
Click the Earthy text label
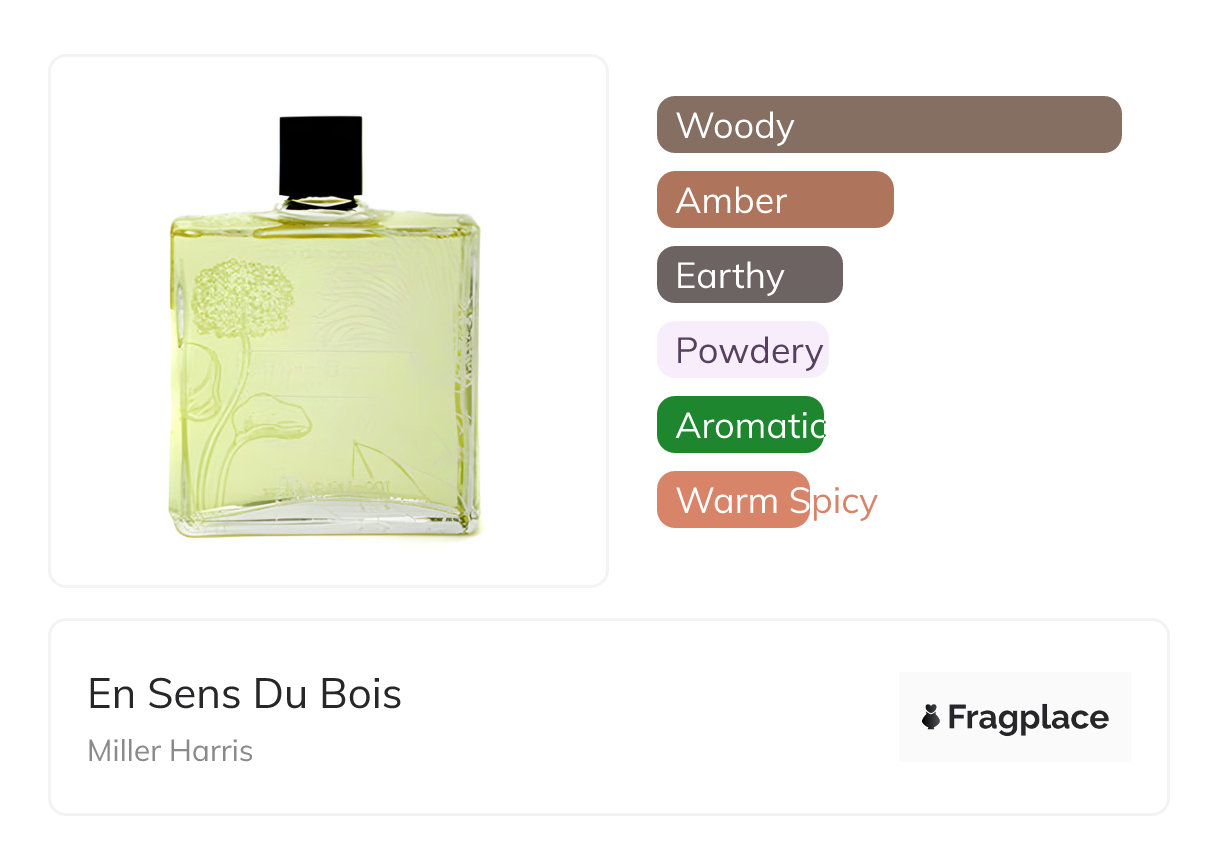tap(730, 277)
